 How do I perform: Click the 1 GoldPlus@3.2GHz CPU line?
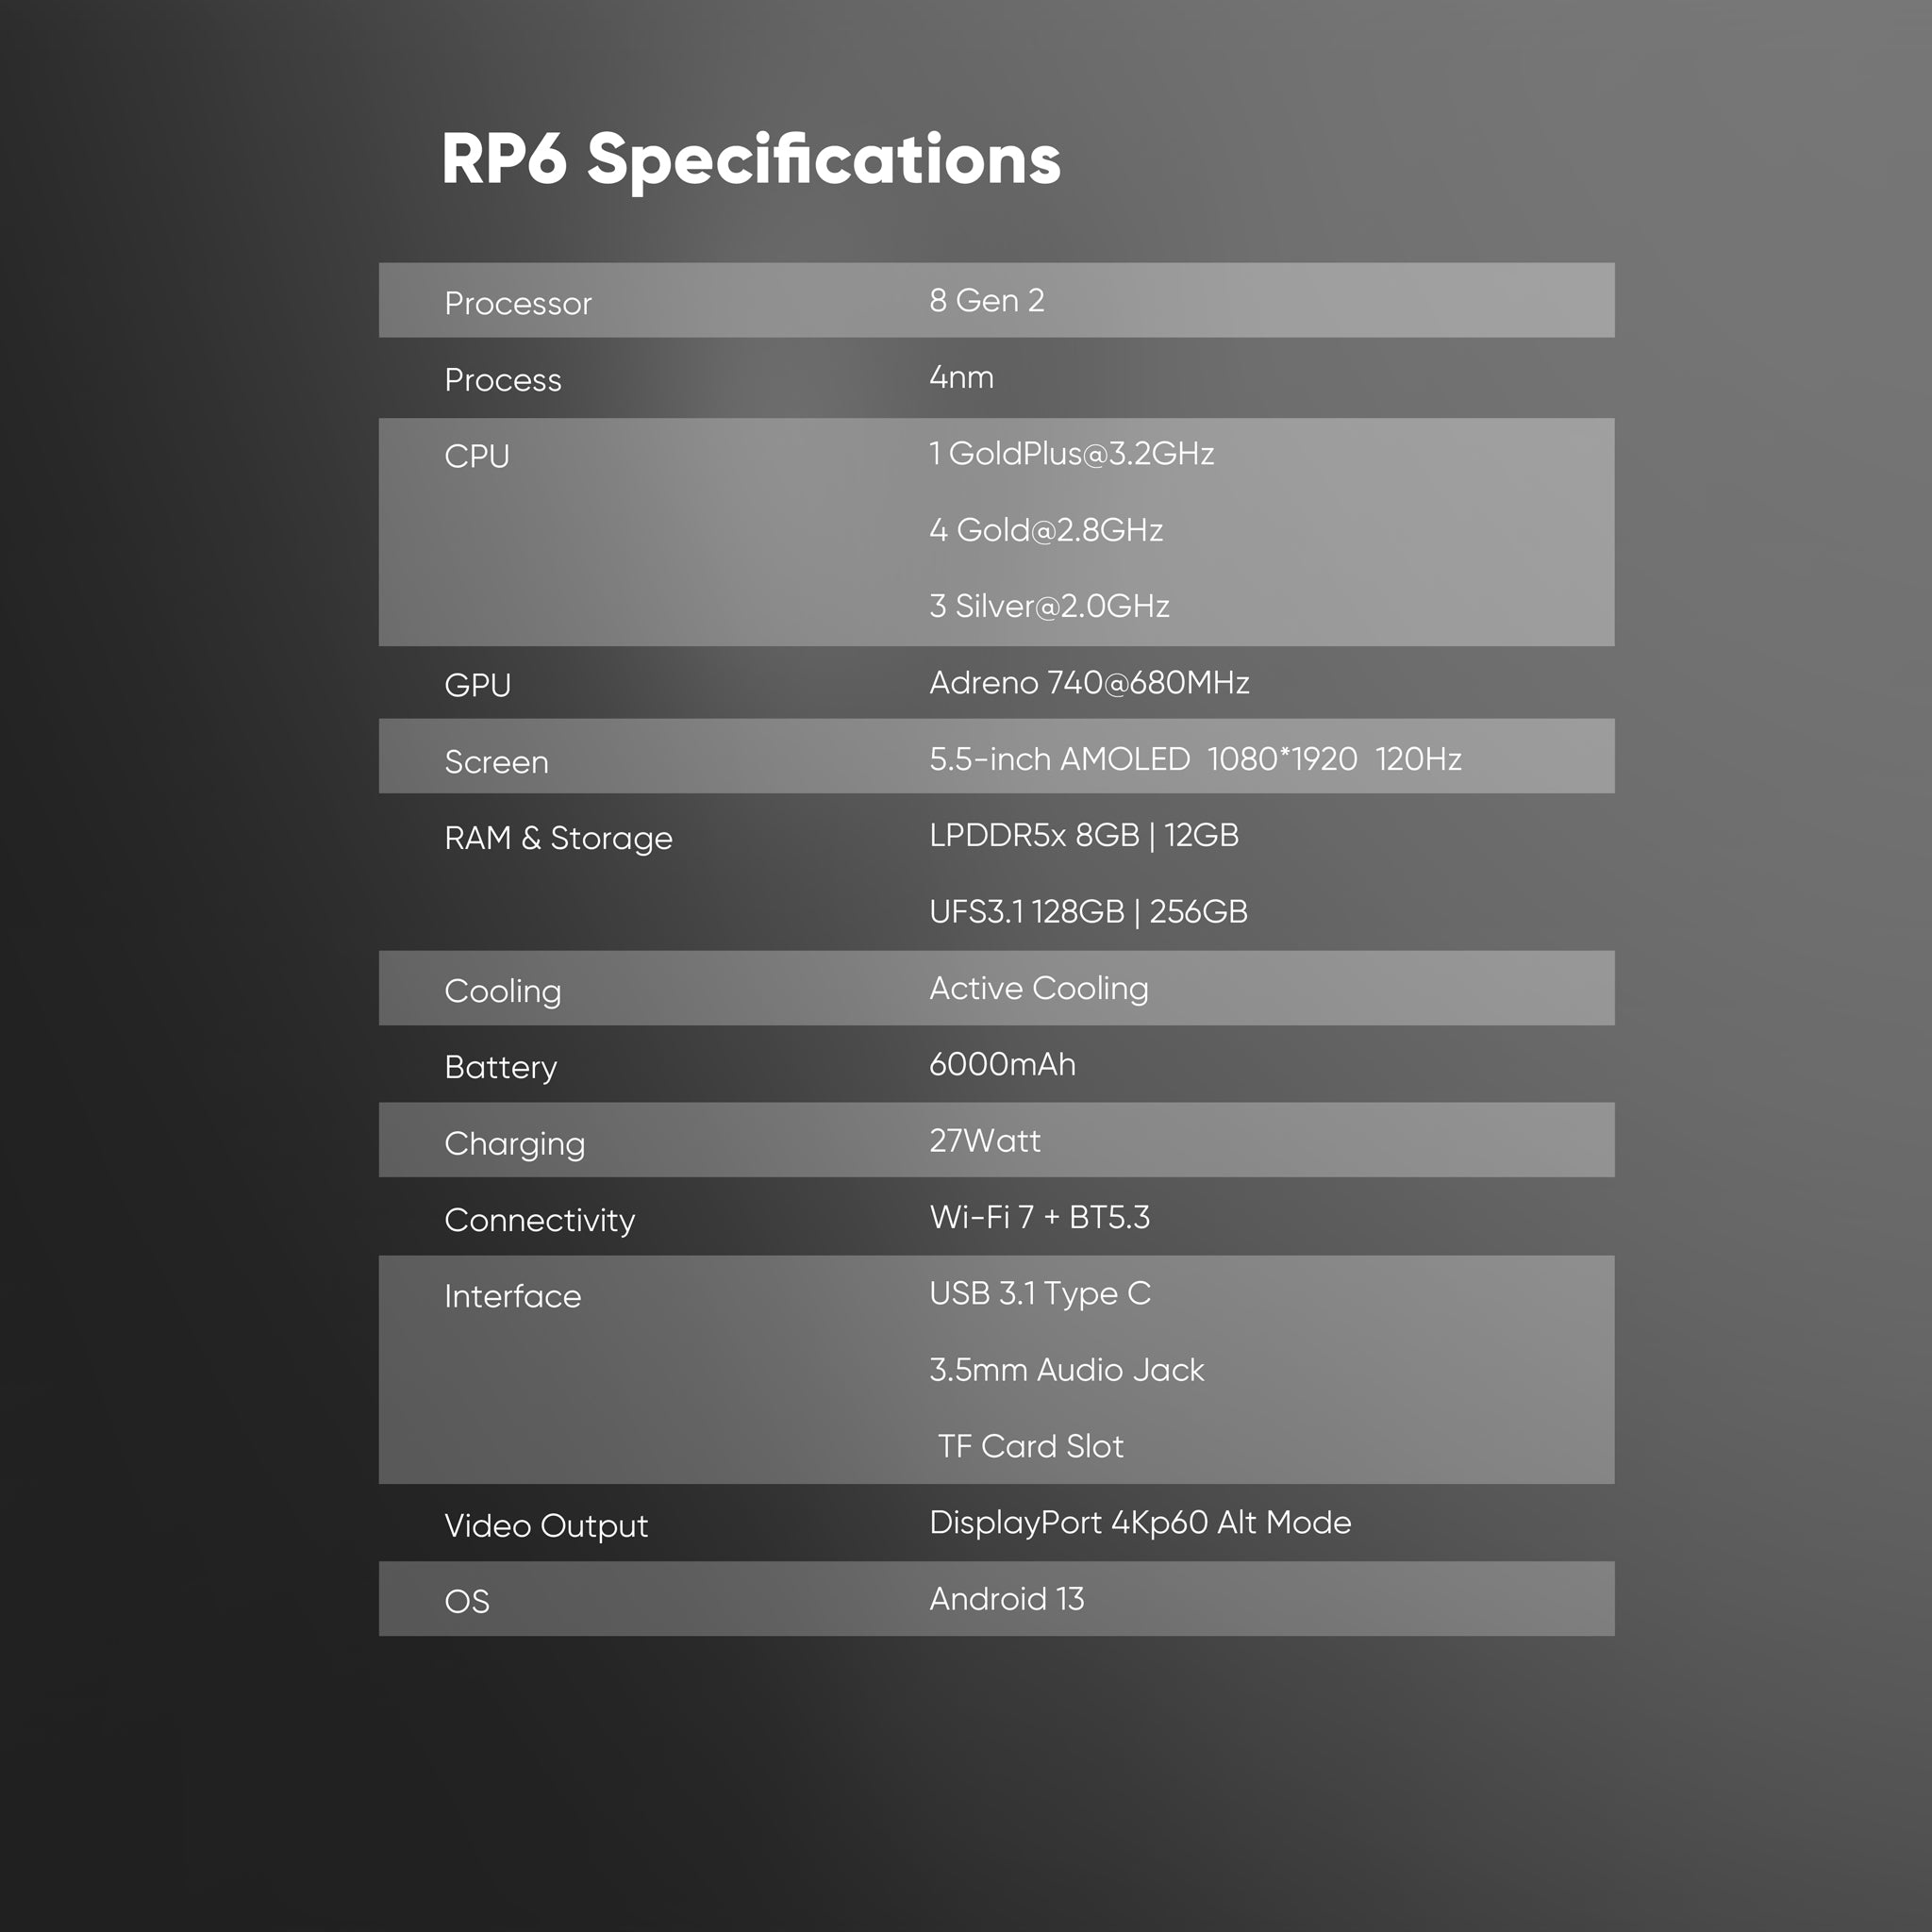(1070, 453)
